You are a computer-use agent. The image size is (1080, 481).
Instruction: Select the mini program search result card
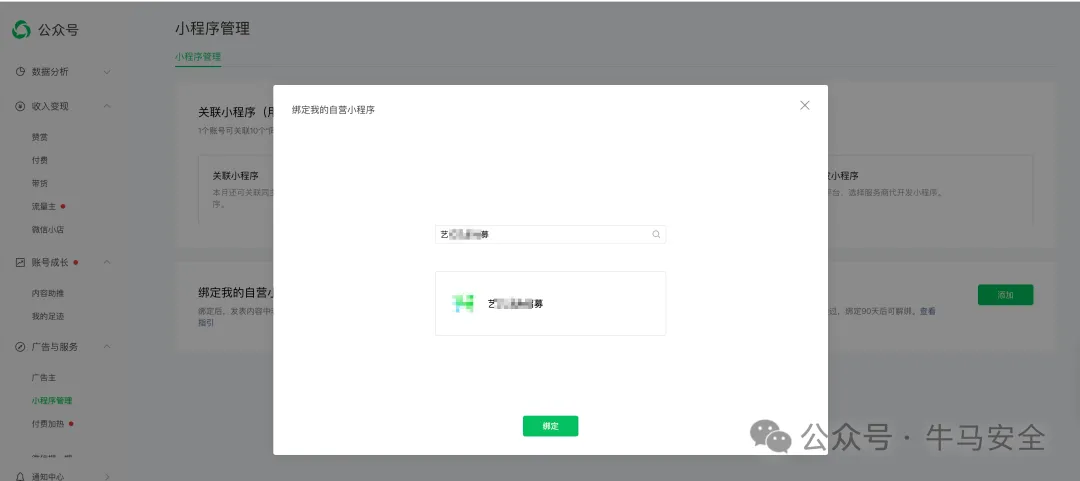(x=550, y=303)
